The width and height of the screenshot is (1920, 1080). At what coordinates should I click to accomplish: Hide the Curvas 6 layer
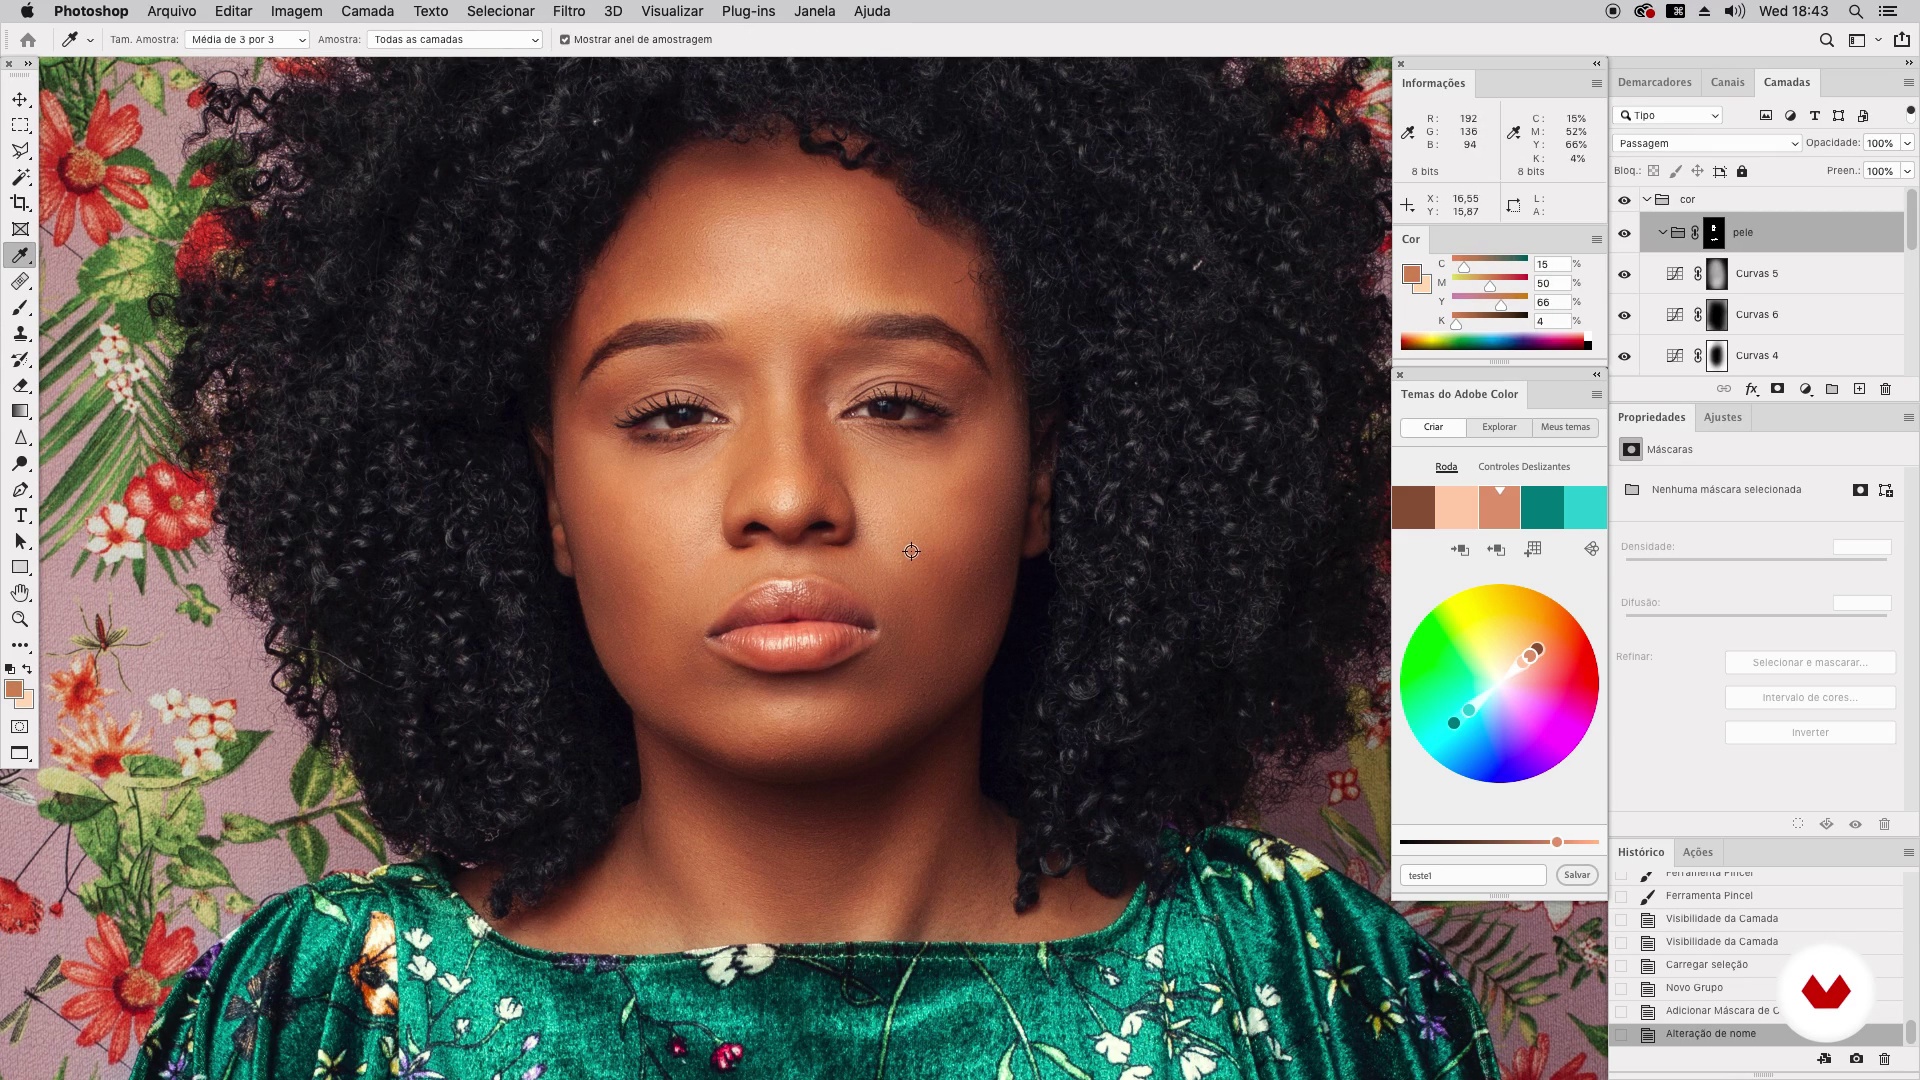[1624, 315]
